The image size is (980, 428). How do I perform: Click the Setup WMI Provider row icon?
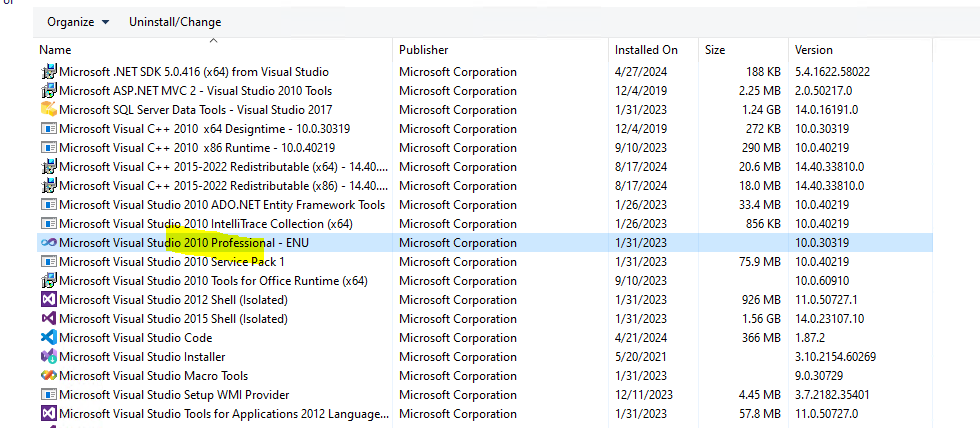(48, 395)
